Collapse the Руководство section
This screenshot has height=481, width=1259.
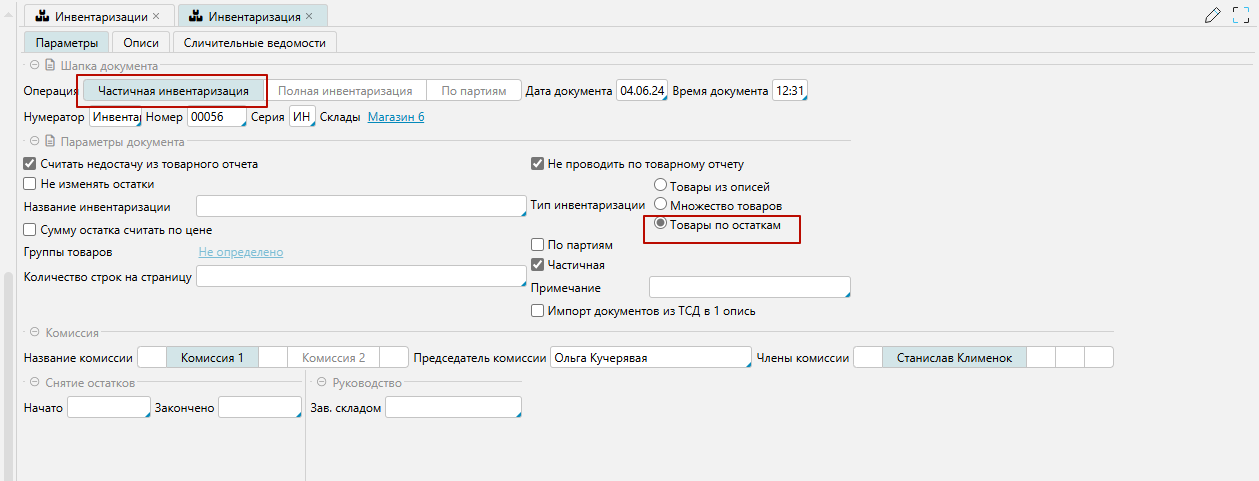coord(321,383)
